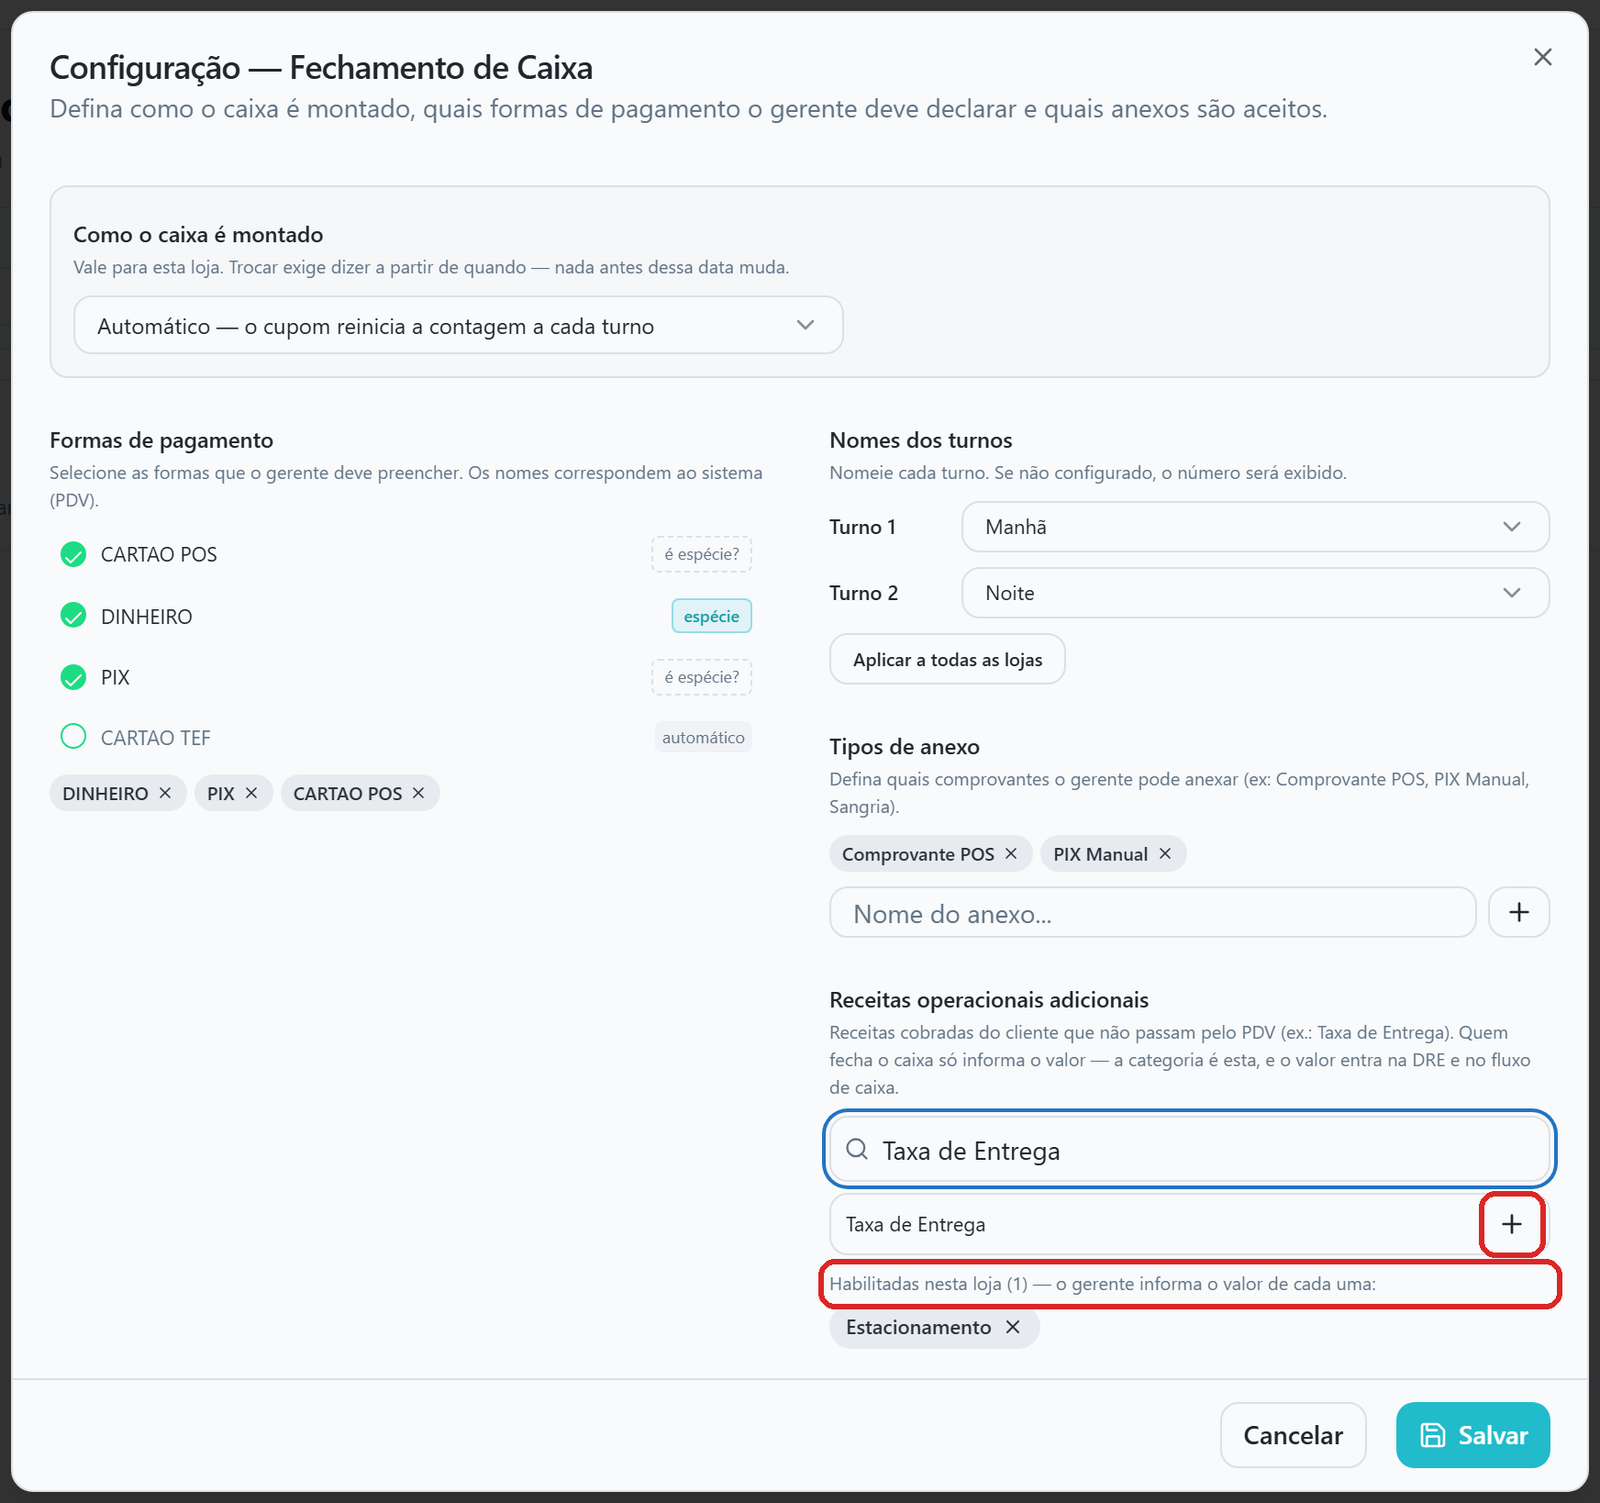Close the configuration dialog with the X icon
The height and width of the screenshot is (1503, 1600).
[1543, 57]
